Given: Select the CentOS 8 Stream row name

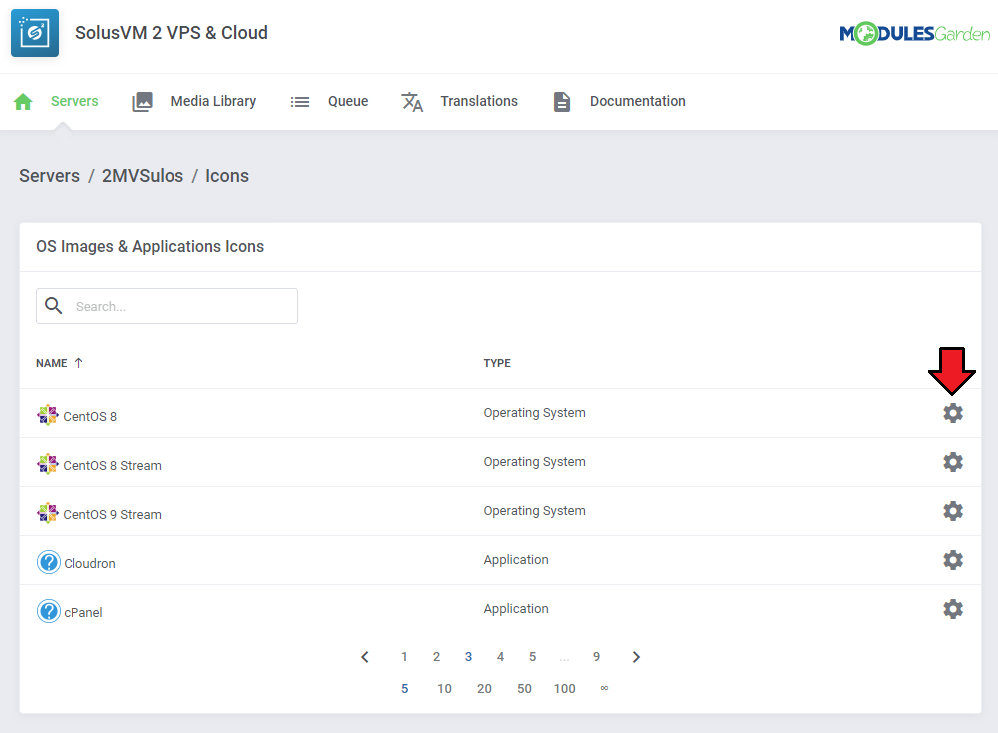Looking at the screenshot, I should (x=113, y=465).
